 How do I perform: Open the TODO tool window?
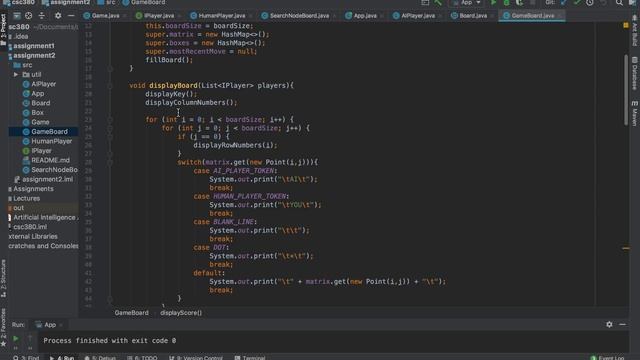(142, 358)
